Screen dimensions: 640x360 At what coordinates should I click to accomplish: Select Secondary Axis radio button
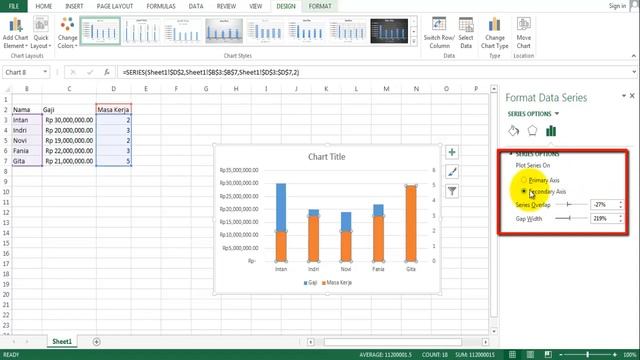pyautogui.click(x=524, y=191)
